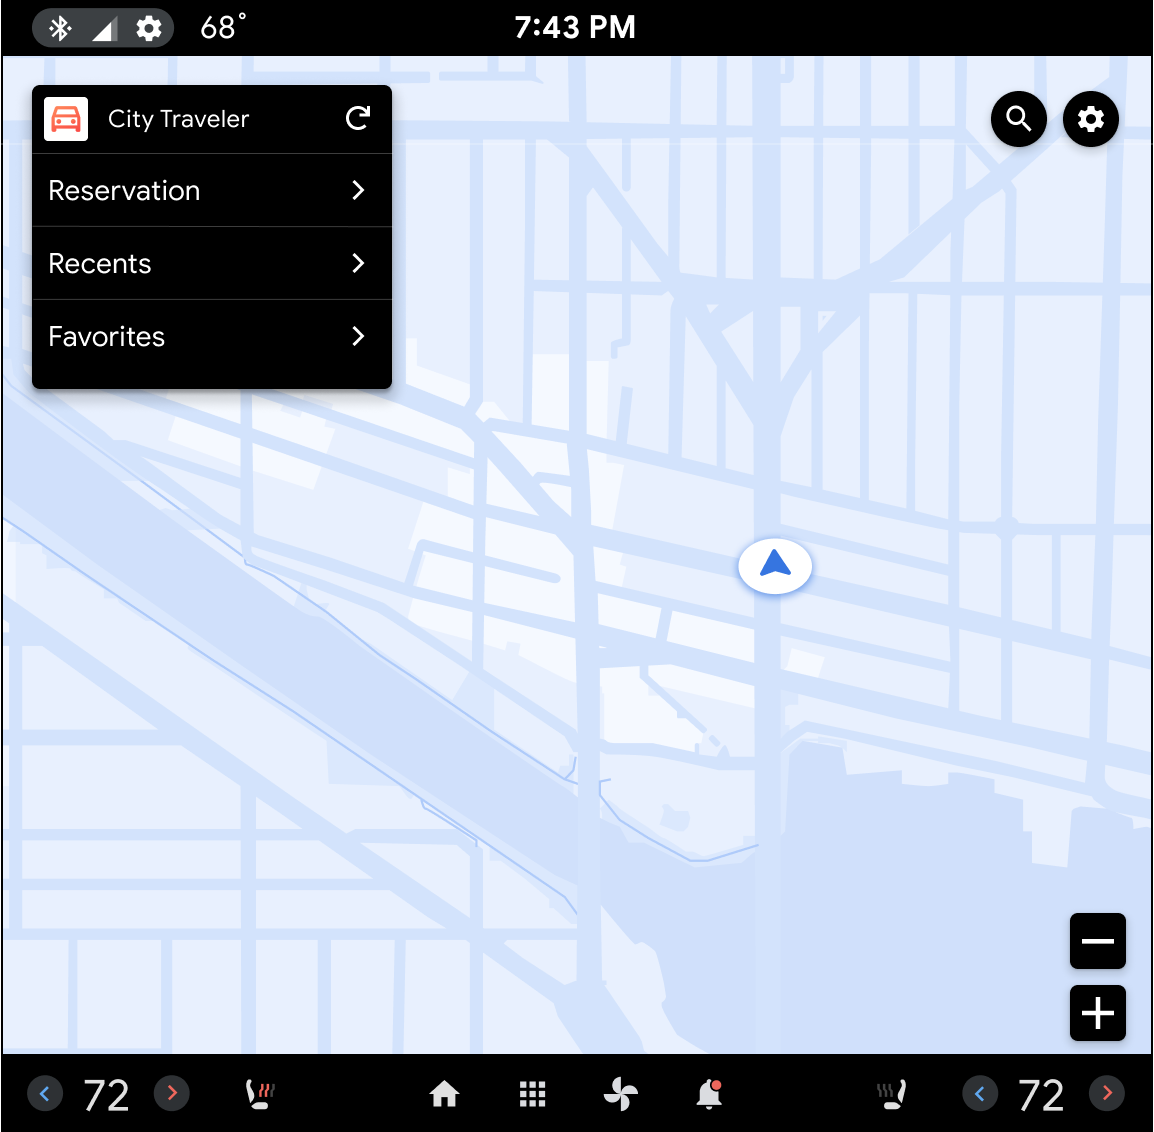Refresh the City Traveler app
The width and height of the screenshot is (1154, 1132).
tap(357, 118)
